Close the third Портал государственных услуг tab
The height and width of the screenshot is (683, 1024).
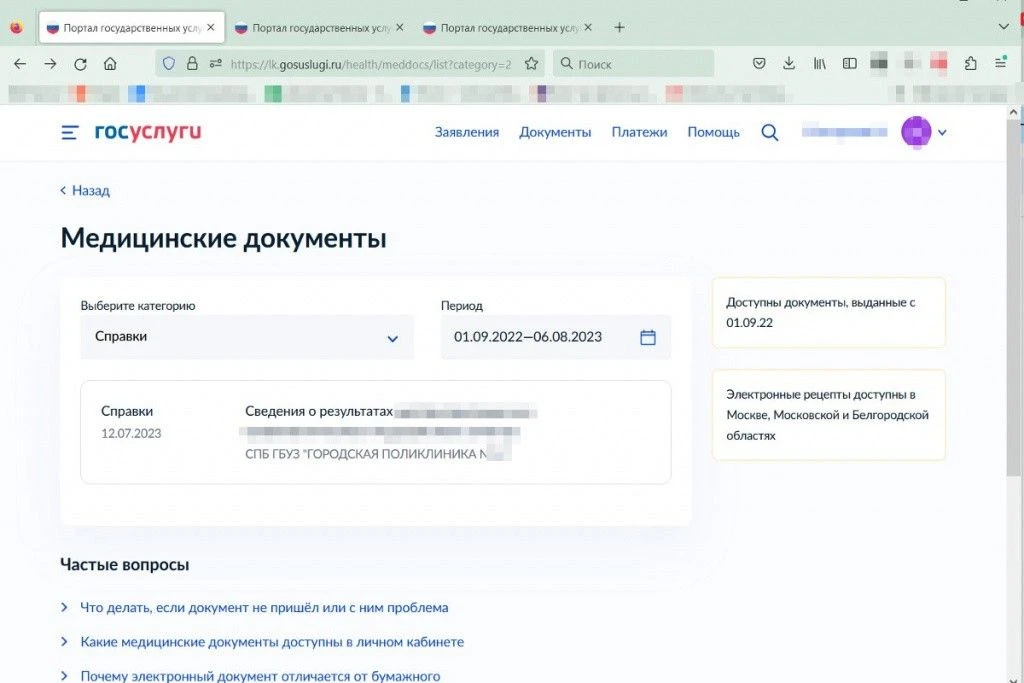click(588, 27)
